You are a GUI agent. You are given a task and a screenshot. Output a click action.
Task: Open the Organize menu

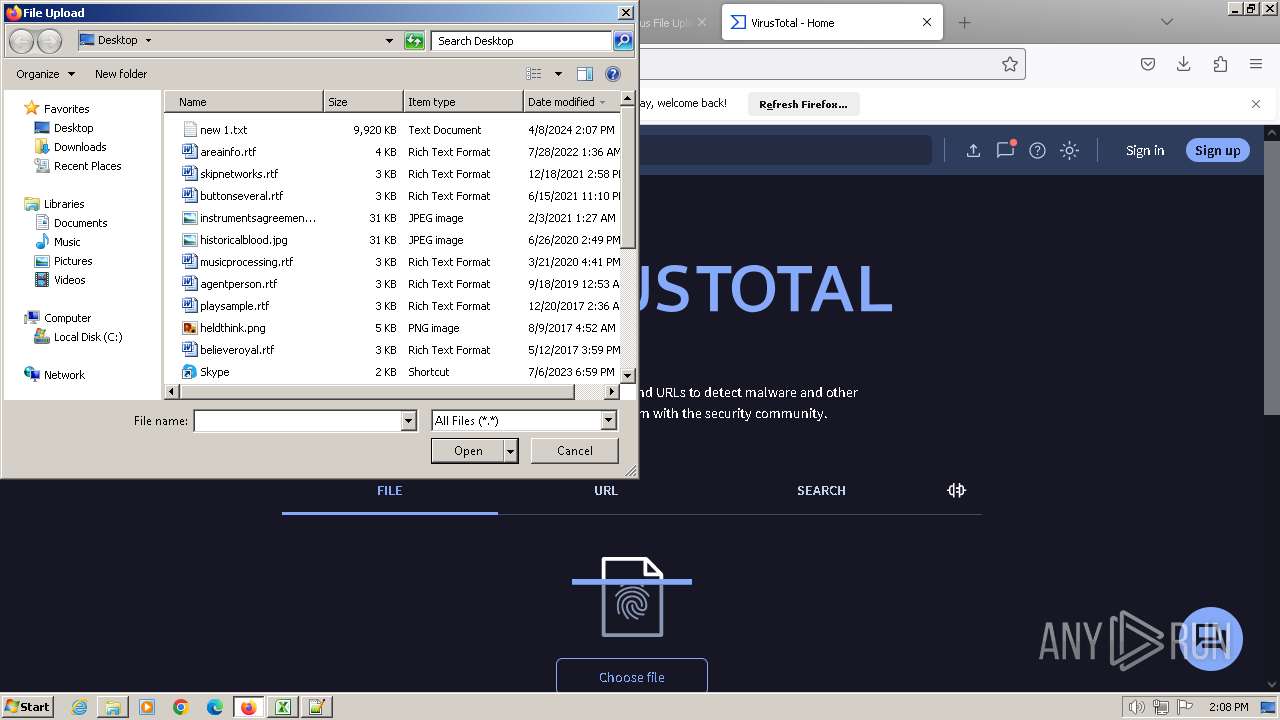coord(45,74)
